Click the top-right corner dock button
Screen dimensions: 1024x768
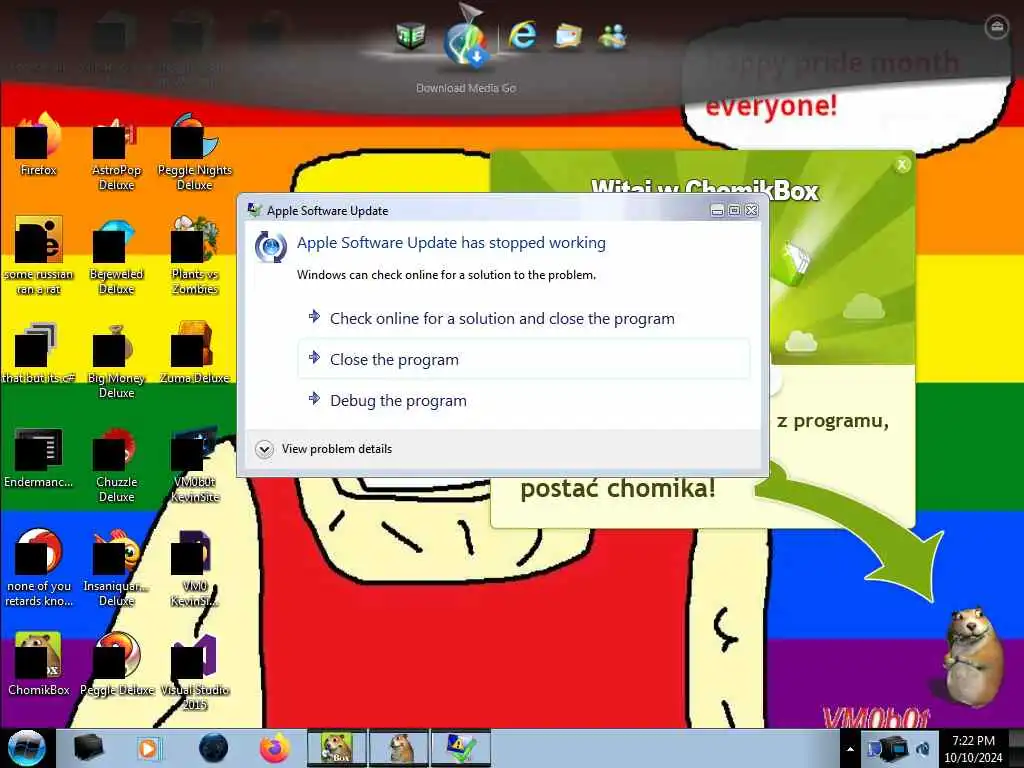coord(996,27)
